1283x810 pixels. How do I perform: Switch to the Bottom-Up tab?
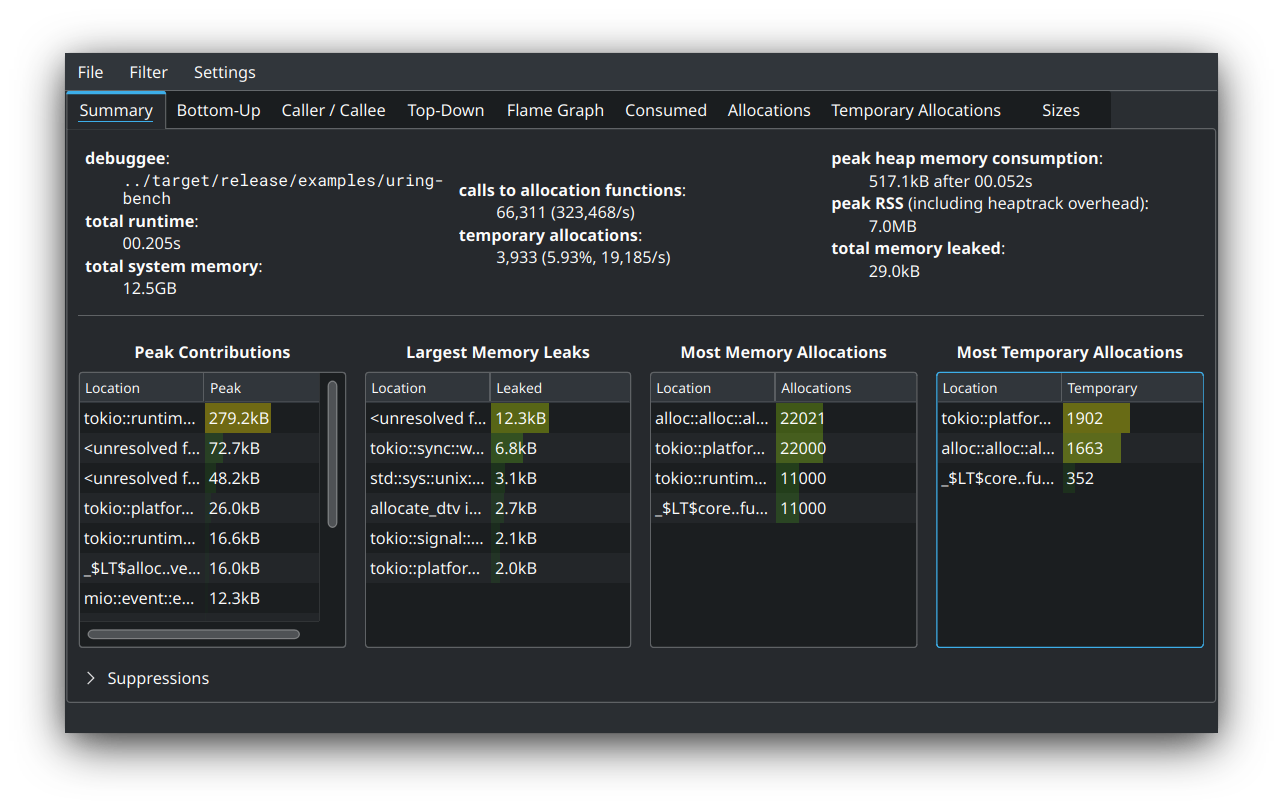coord(218,110)
